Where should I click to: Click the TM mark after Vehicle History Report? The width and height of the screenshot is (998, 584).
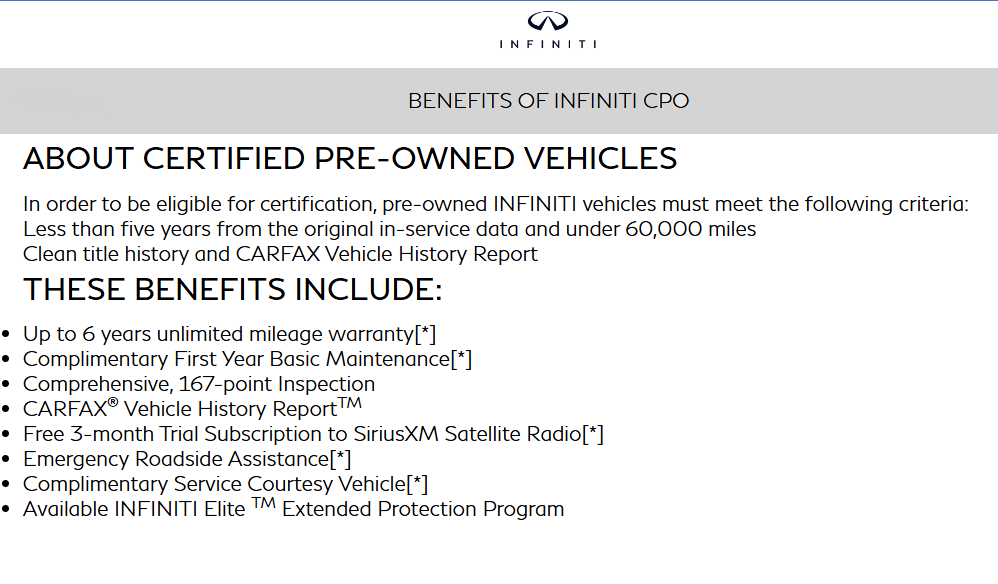[349, 403]
